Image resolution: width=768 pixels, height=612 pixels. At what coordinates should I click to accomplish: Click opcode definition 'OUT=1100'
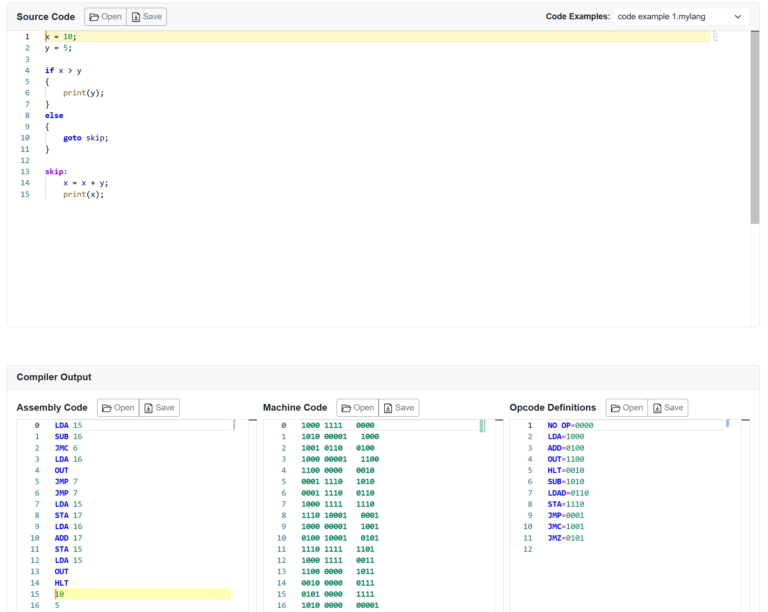click(566, 459)
